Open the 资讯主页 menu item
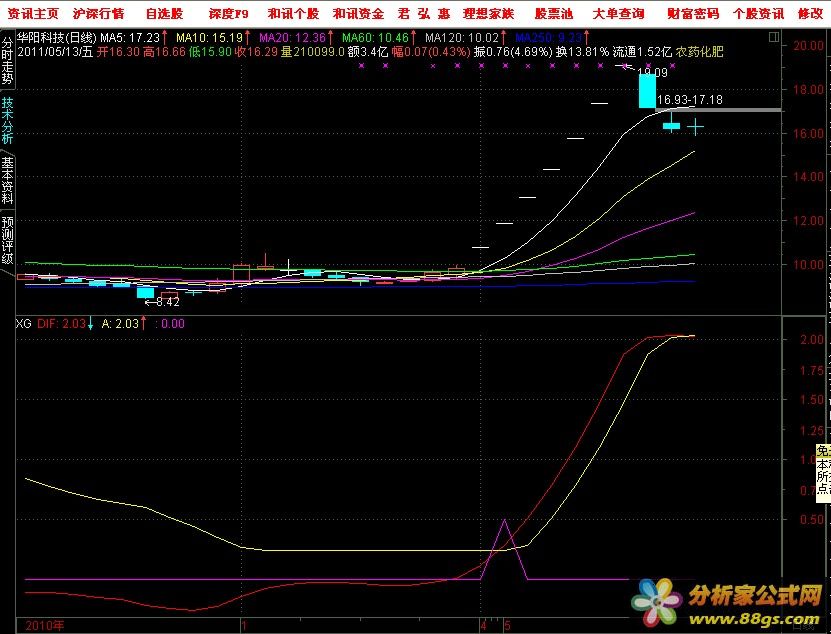Screen dimensions: 831x634 click(x=33, y=13)
